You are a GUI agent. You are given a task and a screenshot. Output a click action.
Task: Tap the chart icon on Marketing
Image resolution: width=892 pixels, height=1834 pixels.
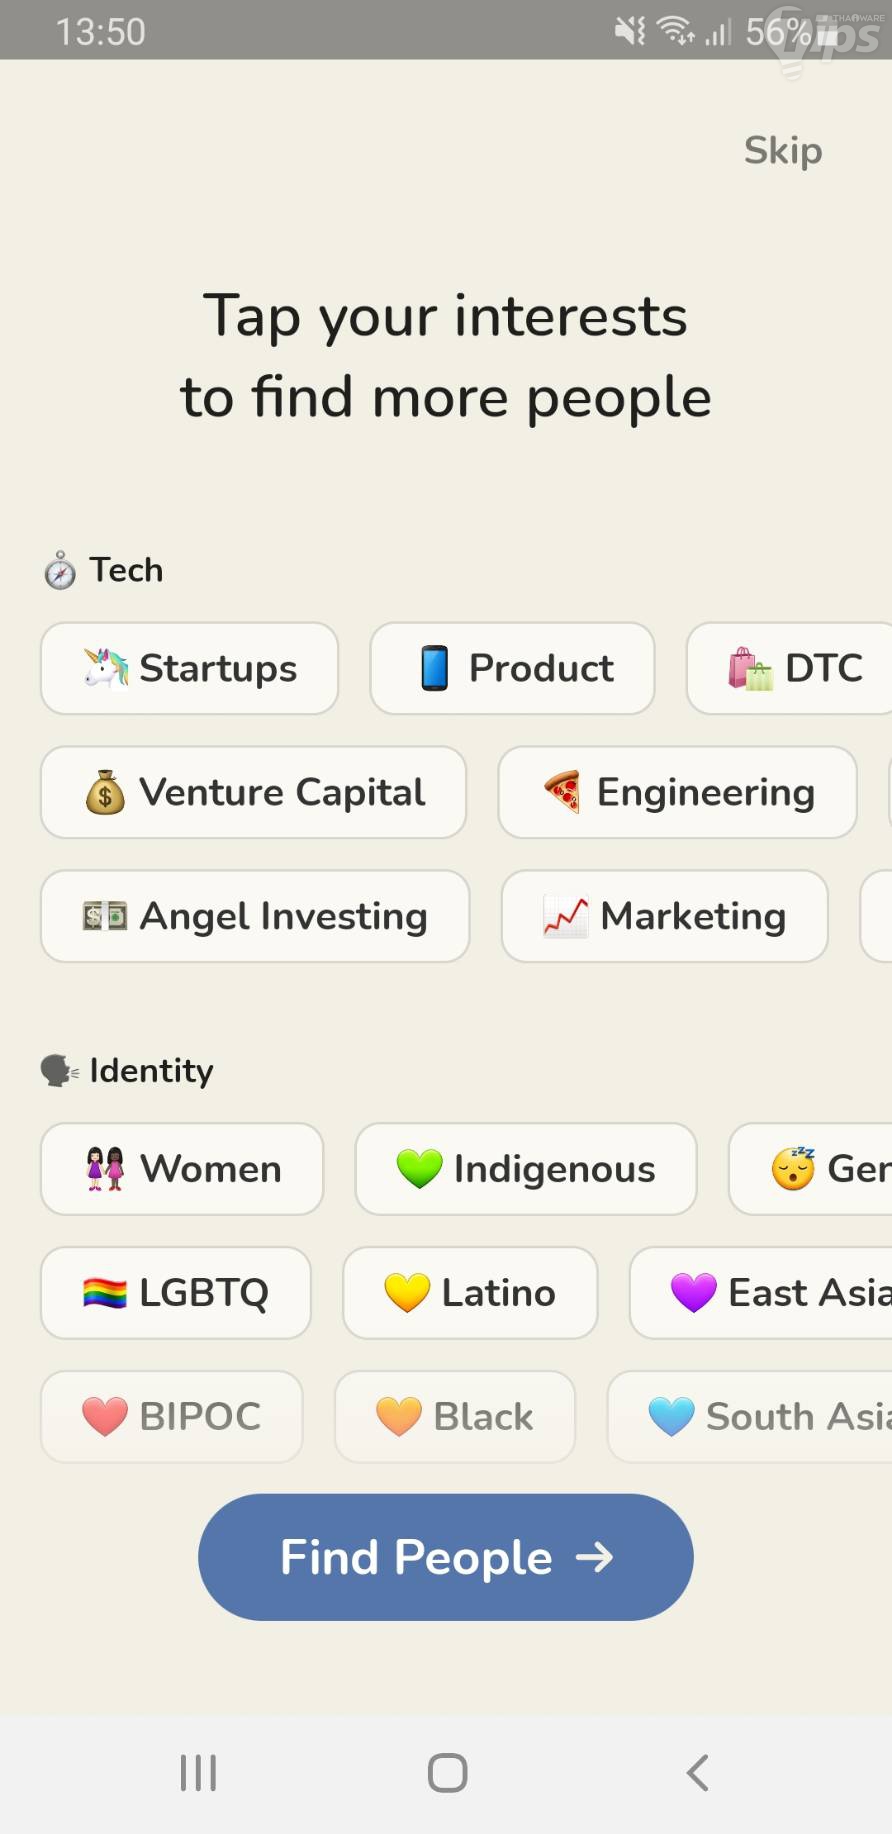coord(565,916)
